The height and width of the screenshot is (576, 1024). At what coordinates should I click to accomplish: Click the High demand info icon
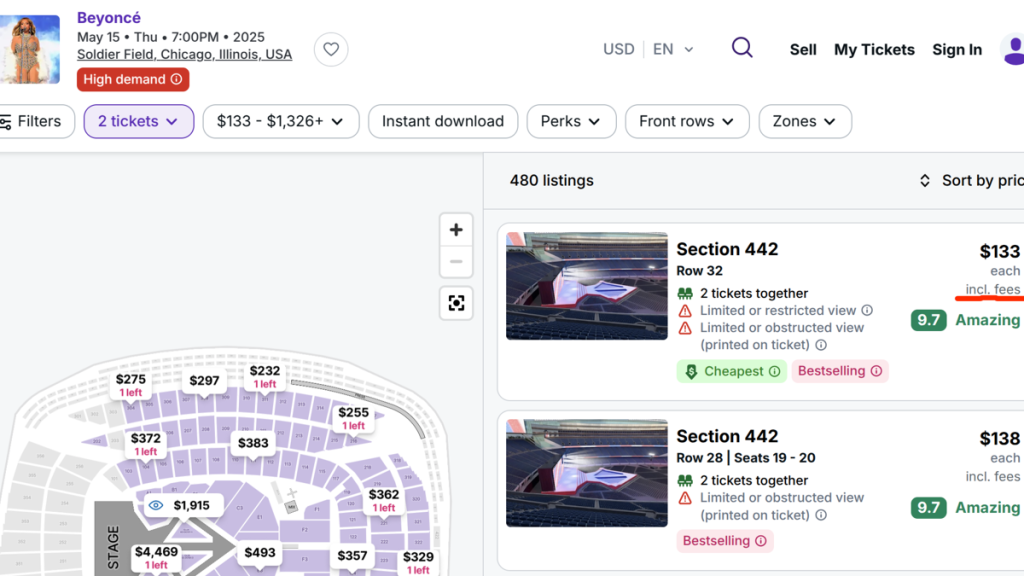[177, 79]
